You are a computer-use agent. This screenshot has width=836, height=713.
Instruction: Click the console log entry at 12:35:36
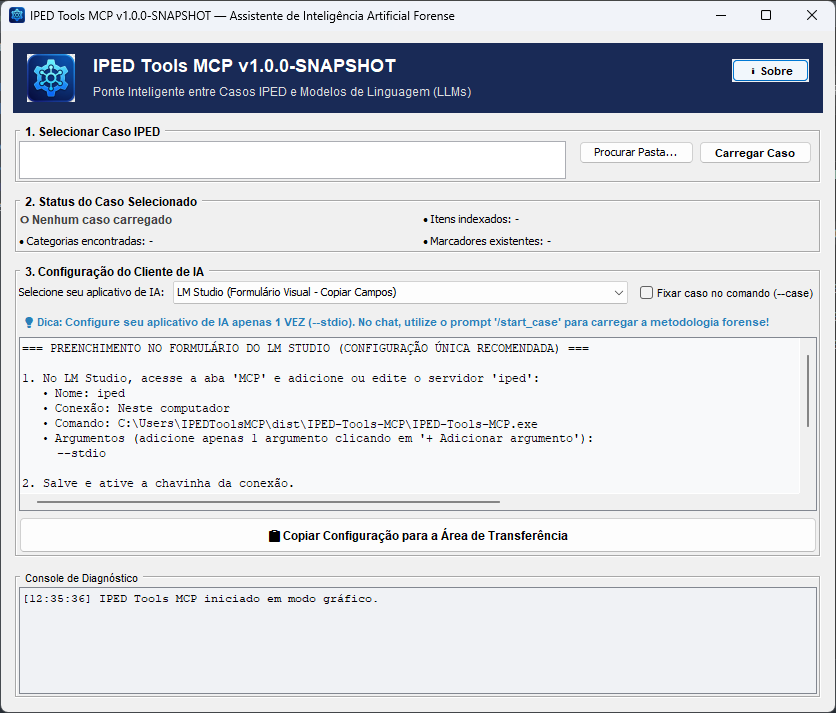200,599
